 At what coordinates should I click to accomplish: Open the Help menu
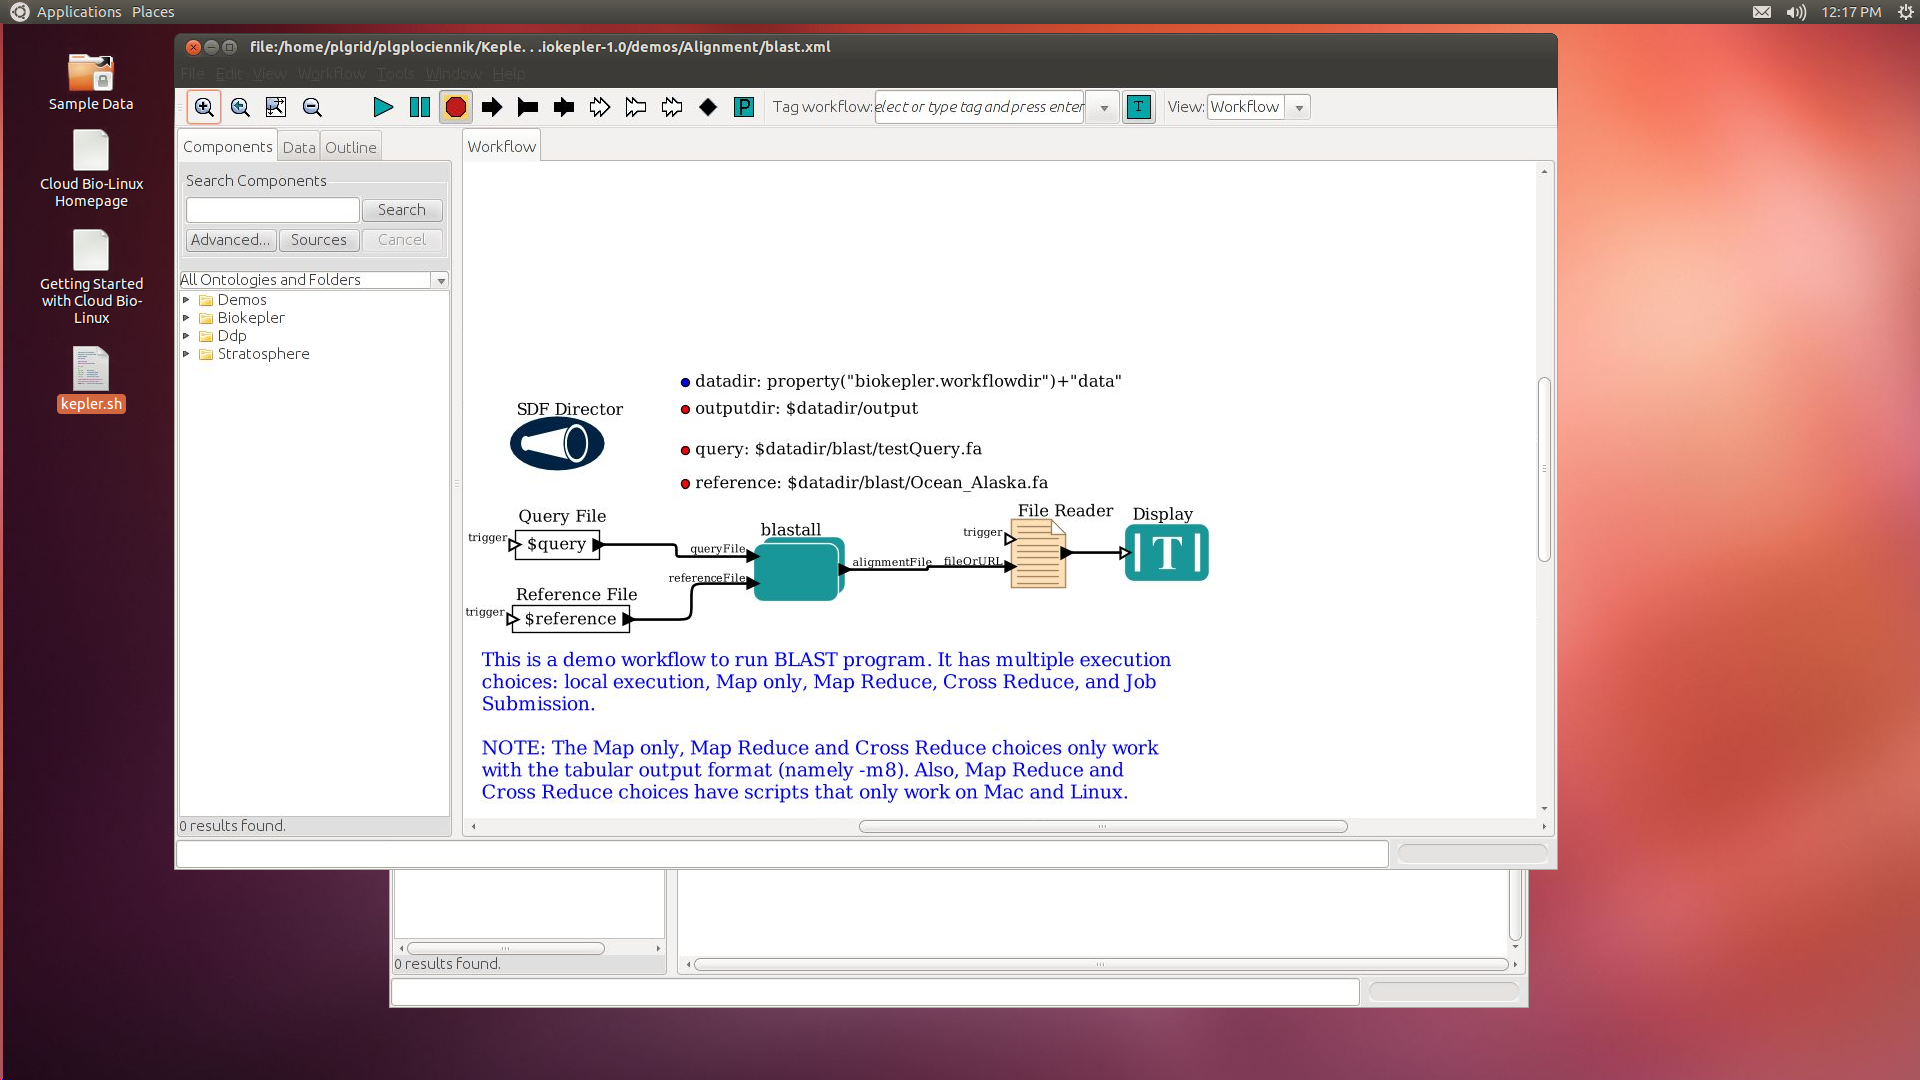pyautogui.click(x=508, y=73)
